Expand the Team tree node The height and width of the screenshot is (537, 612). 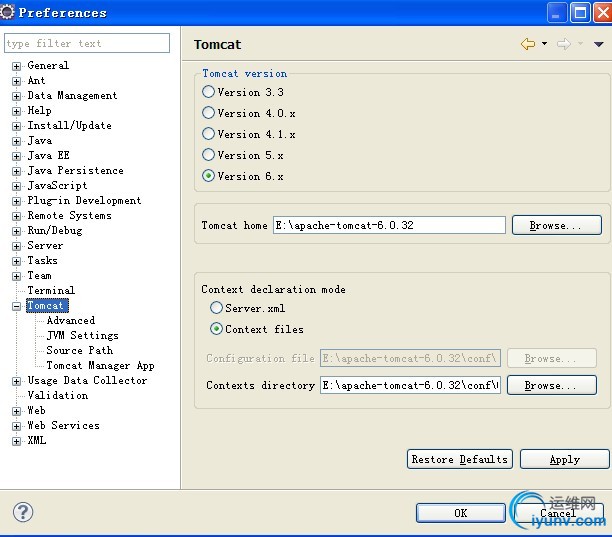pyautogui.click(x=16, y=276)
